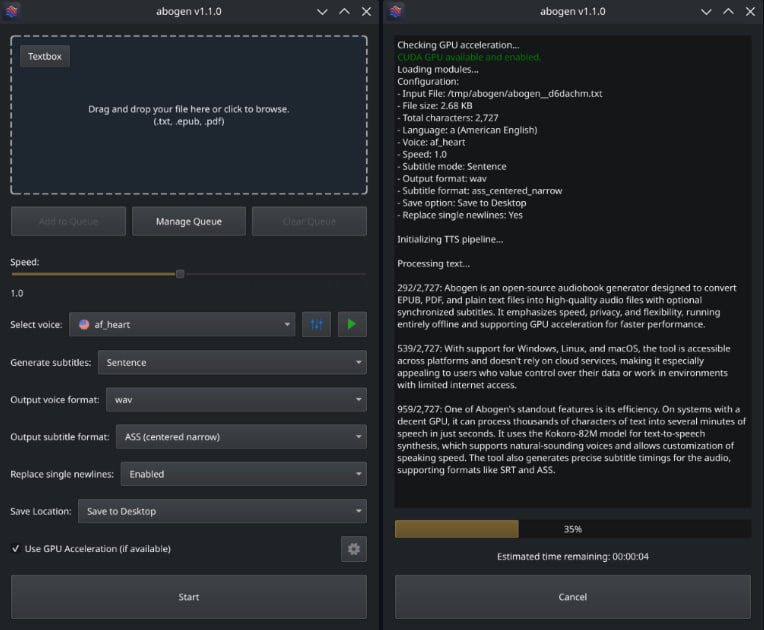Open the Output voice format wav dropdown
764x630 pixels.
pyautogui.click(x=236, y=400)
